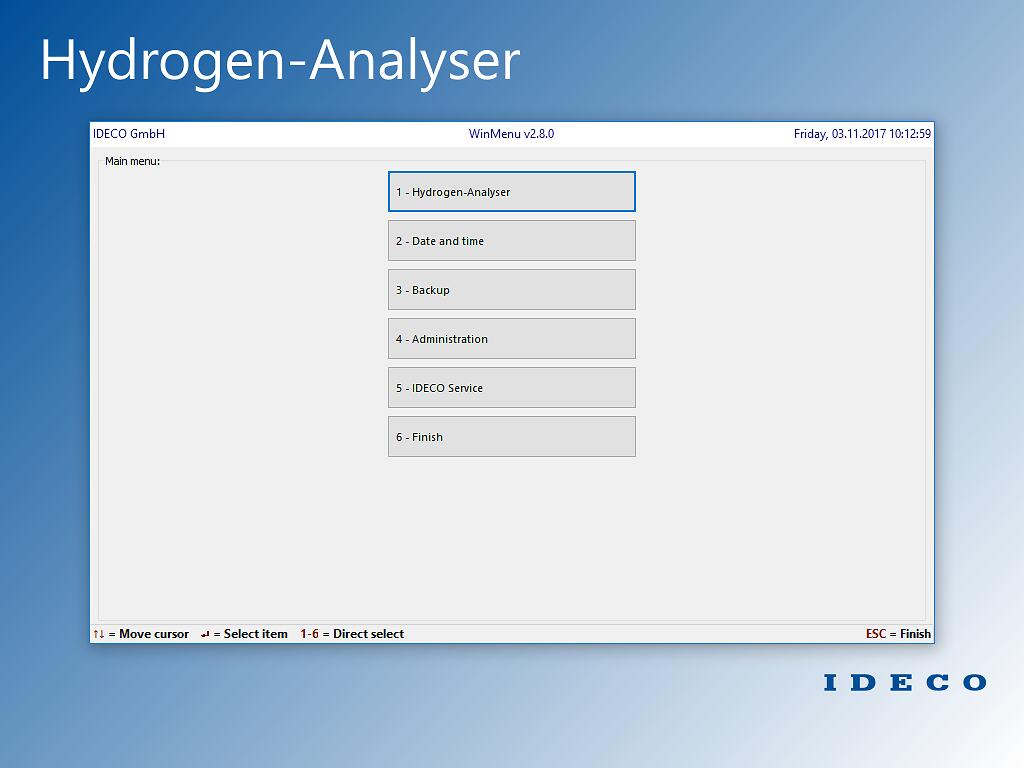Click the Move cursor hint text
The width and height of the screenshot is (1024, 768).
pyautogui.click(x=154, y=634)
